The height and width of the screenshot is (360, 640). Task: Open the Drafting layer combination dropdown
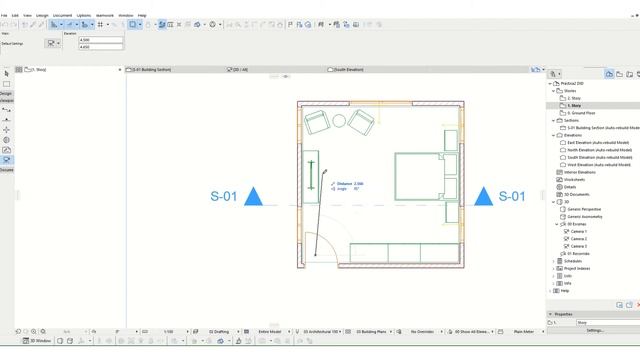220,332
